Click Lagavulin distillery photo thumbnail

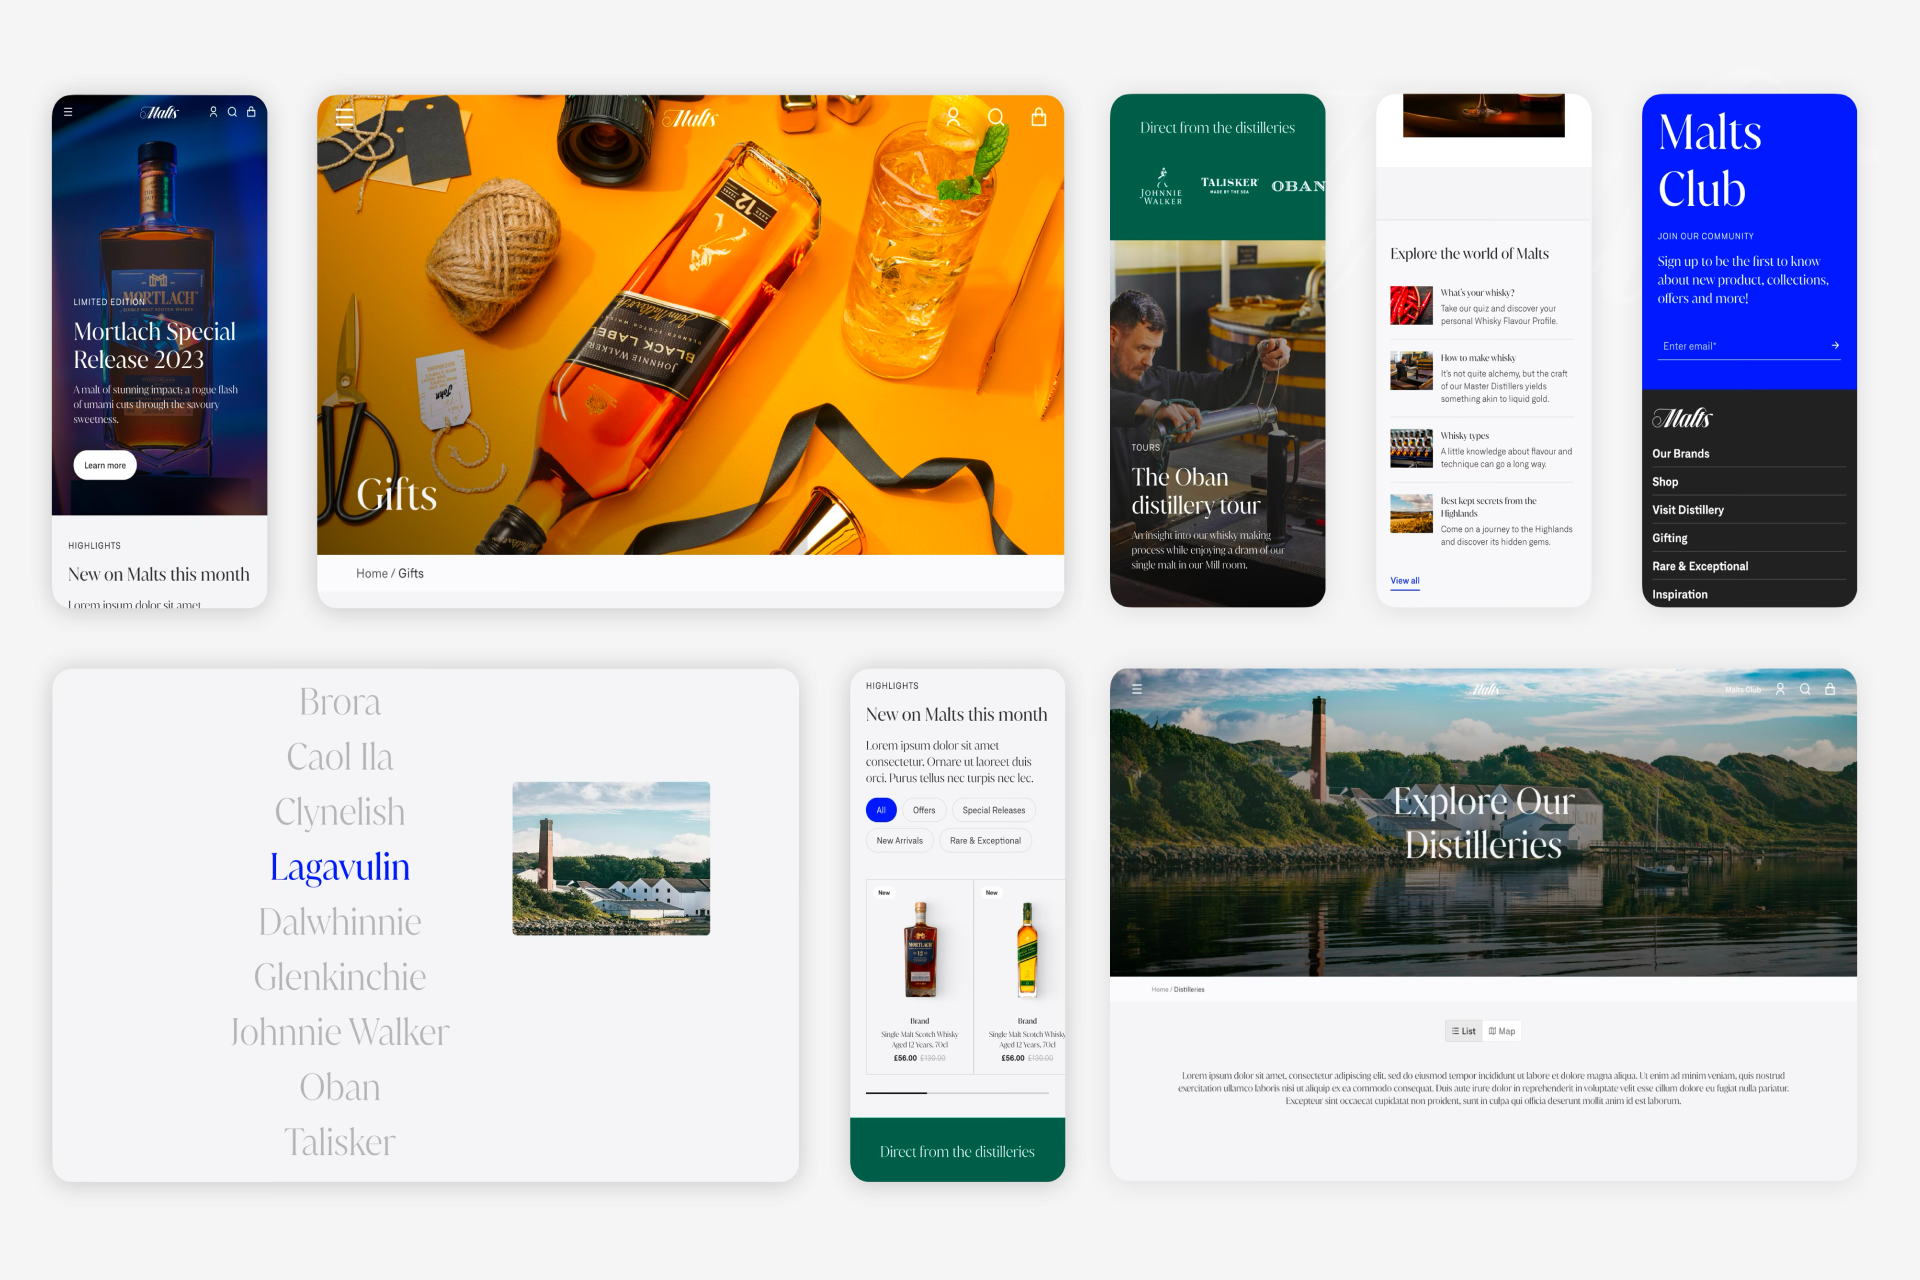click(611, 859)
